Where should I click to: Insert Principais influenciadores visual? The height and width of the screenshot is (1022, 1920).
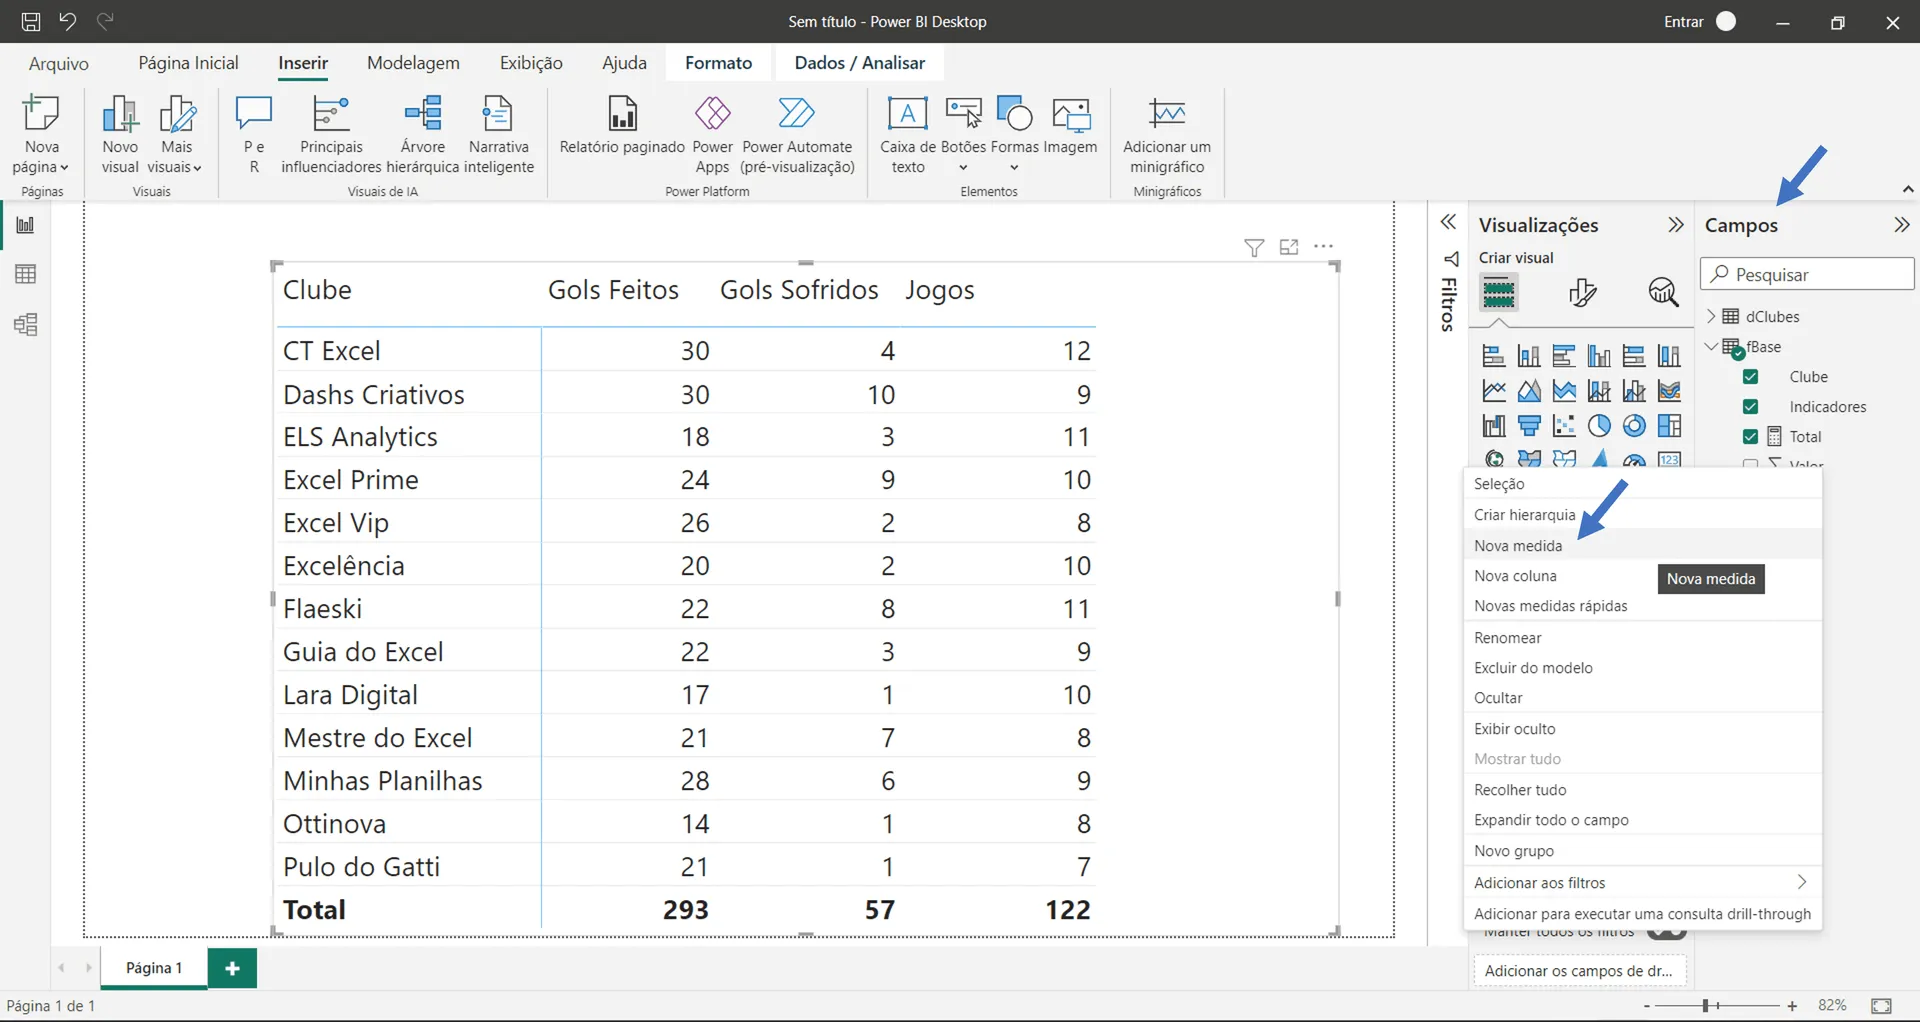[331, 135]
